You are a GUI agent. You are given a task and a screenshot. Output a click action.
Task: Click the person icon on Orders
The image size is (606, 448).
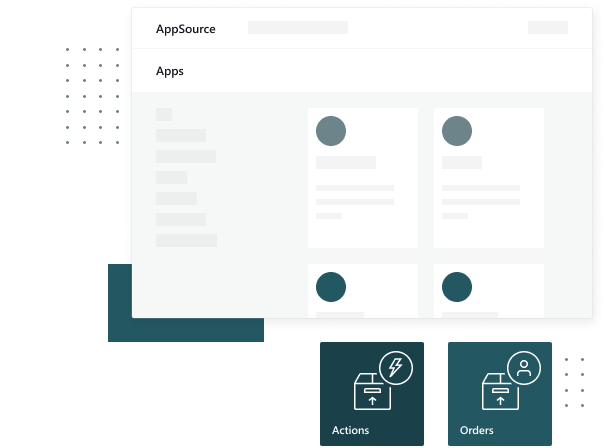[524, 368]
